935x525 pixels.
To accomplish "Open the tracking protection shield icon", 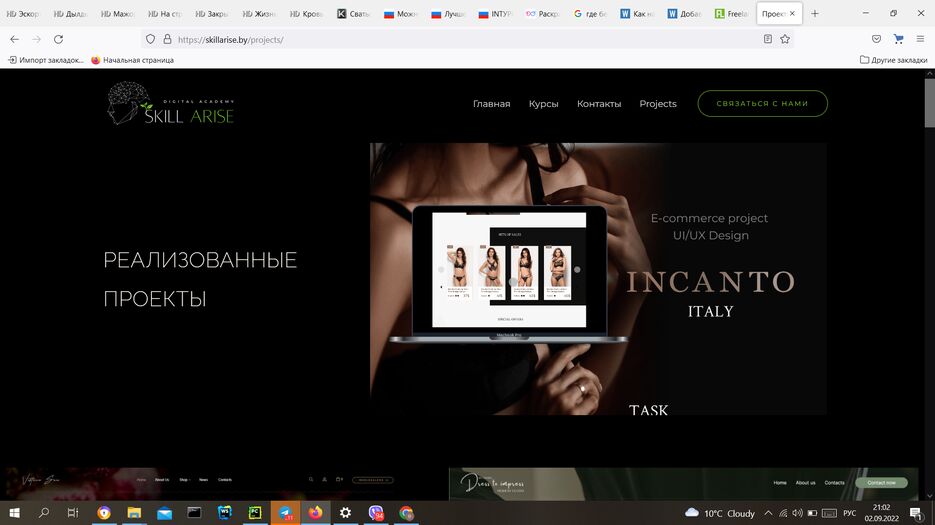I will click(150, 39).
